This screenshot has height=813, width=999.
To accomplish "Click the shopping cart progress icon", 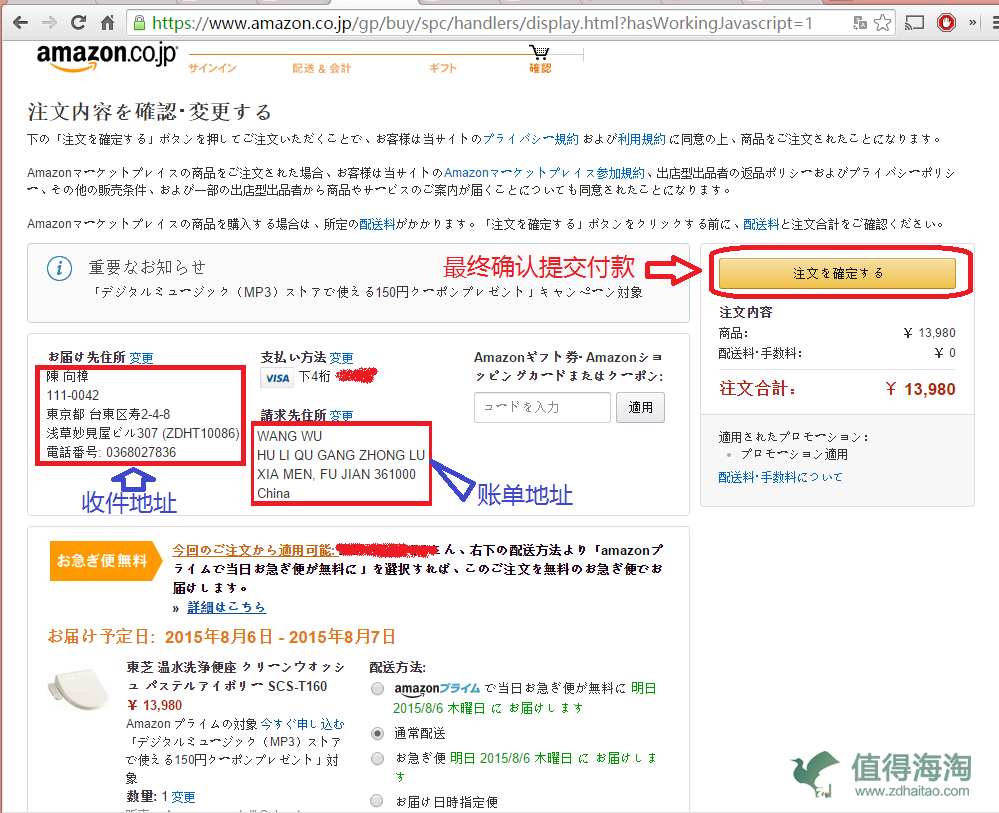I will tap(539, 52).
